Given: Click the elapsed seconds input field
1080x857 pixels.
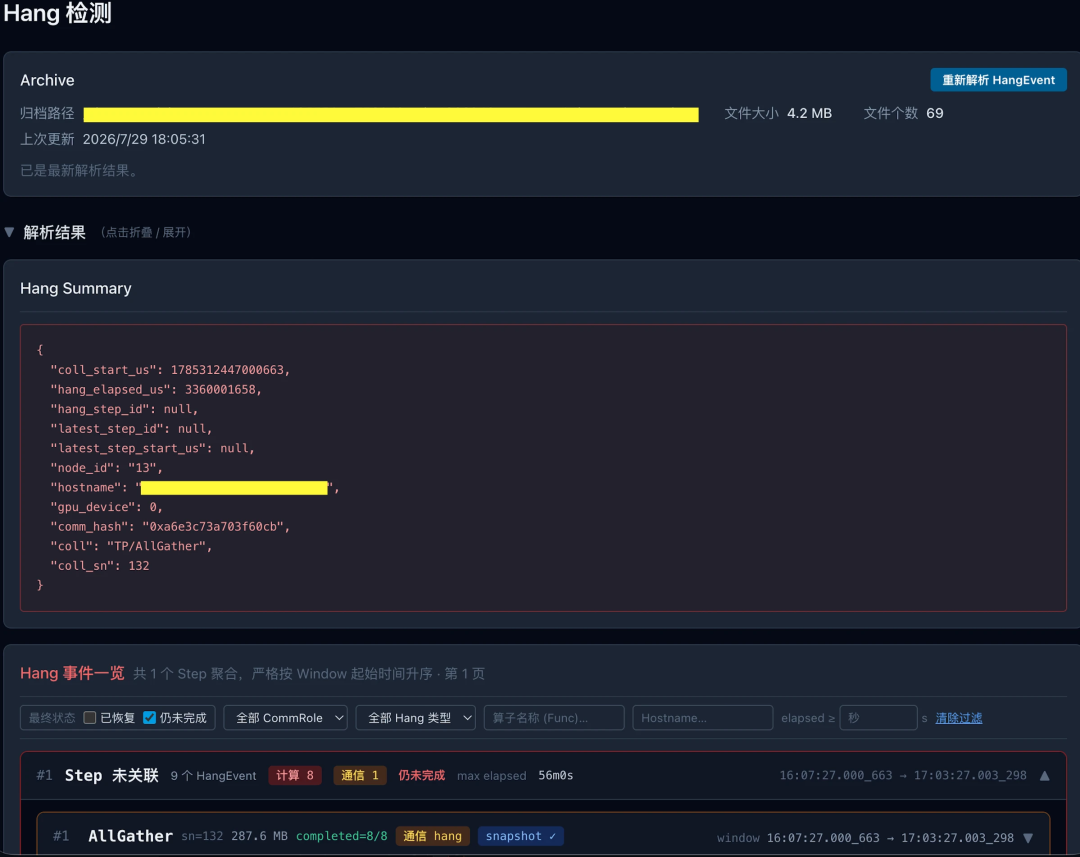Looking at the screenshot, I should (x=878, y=718).
